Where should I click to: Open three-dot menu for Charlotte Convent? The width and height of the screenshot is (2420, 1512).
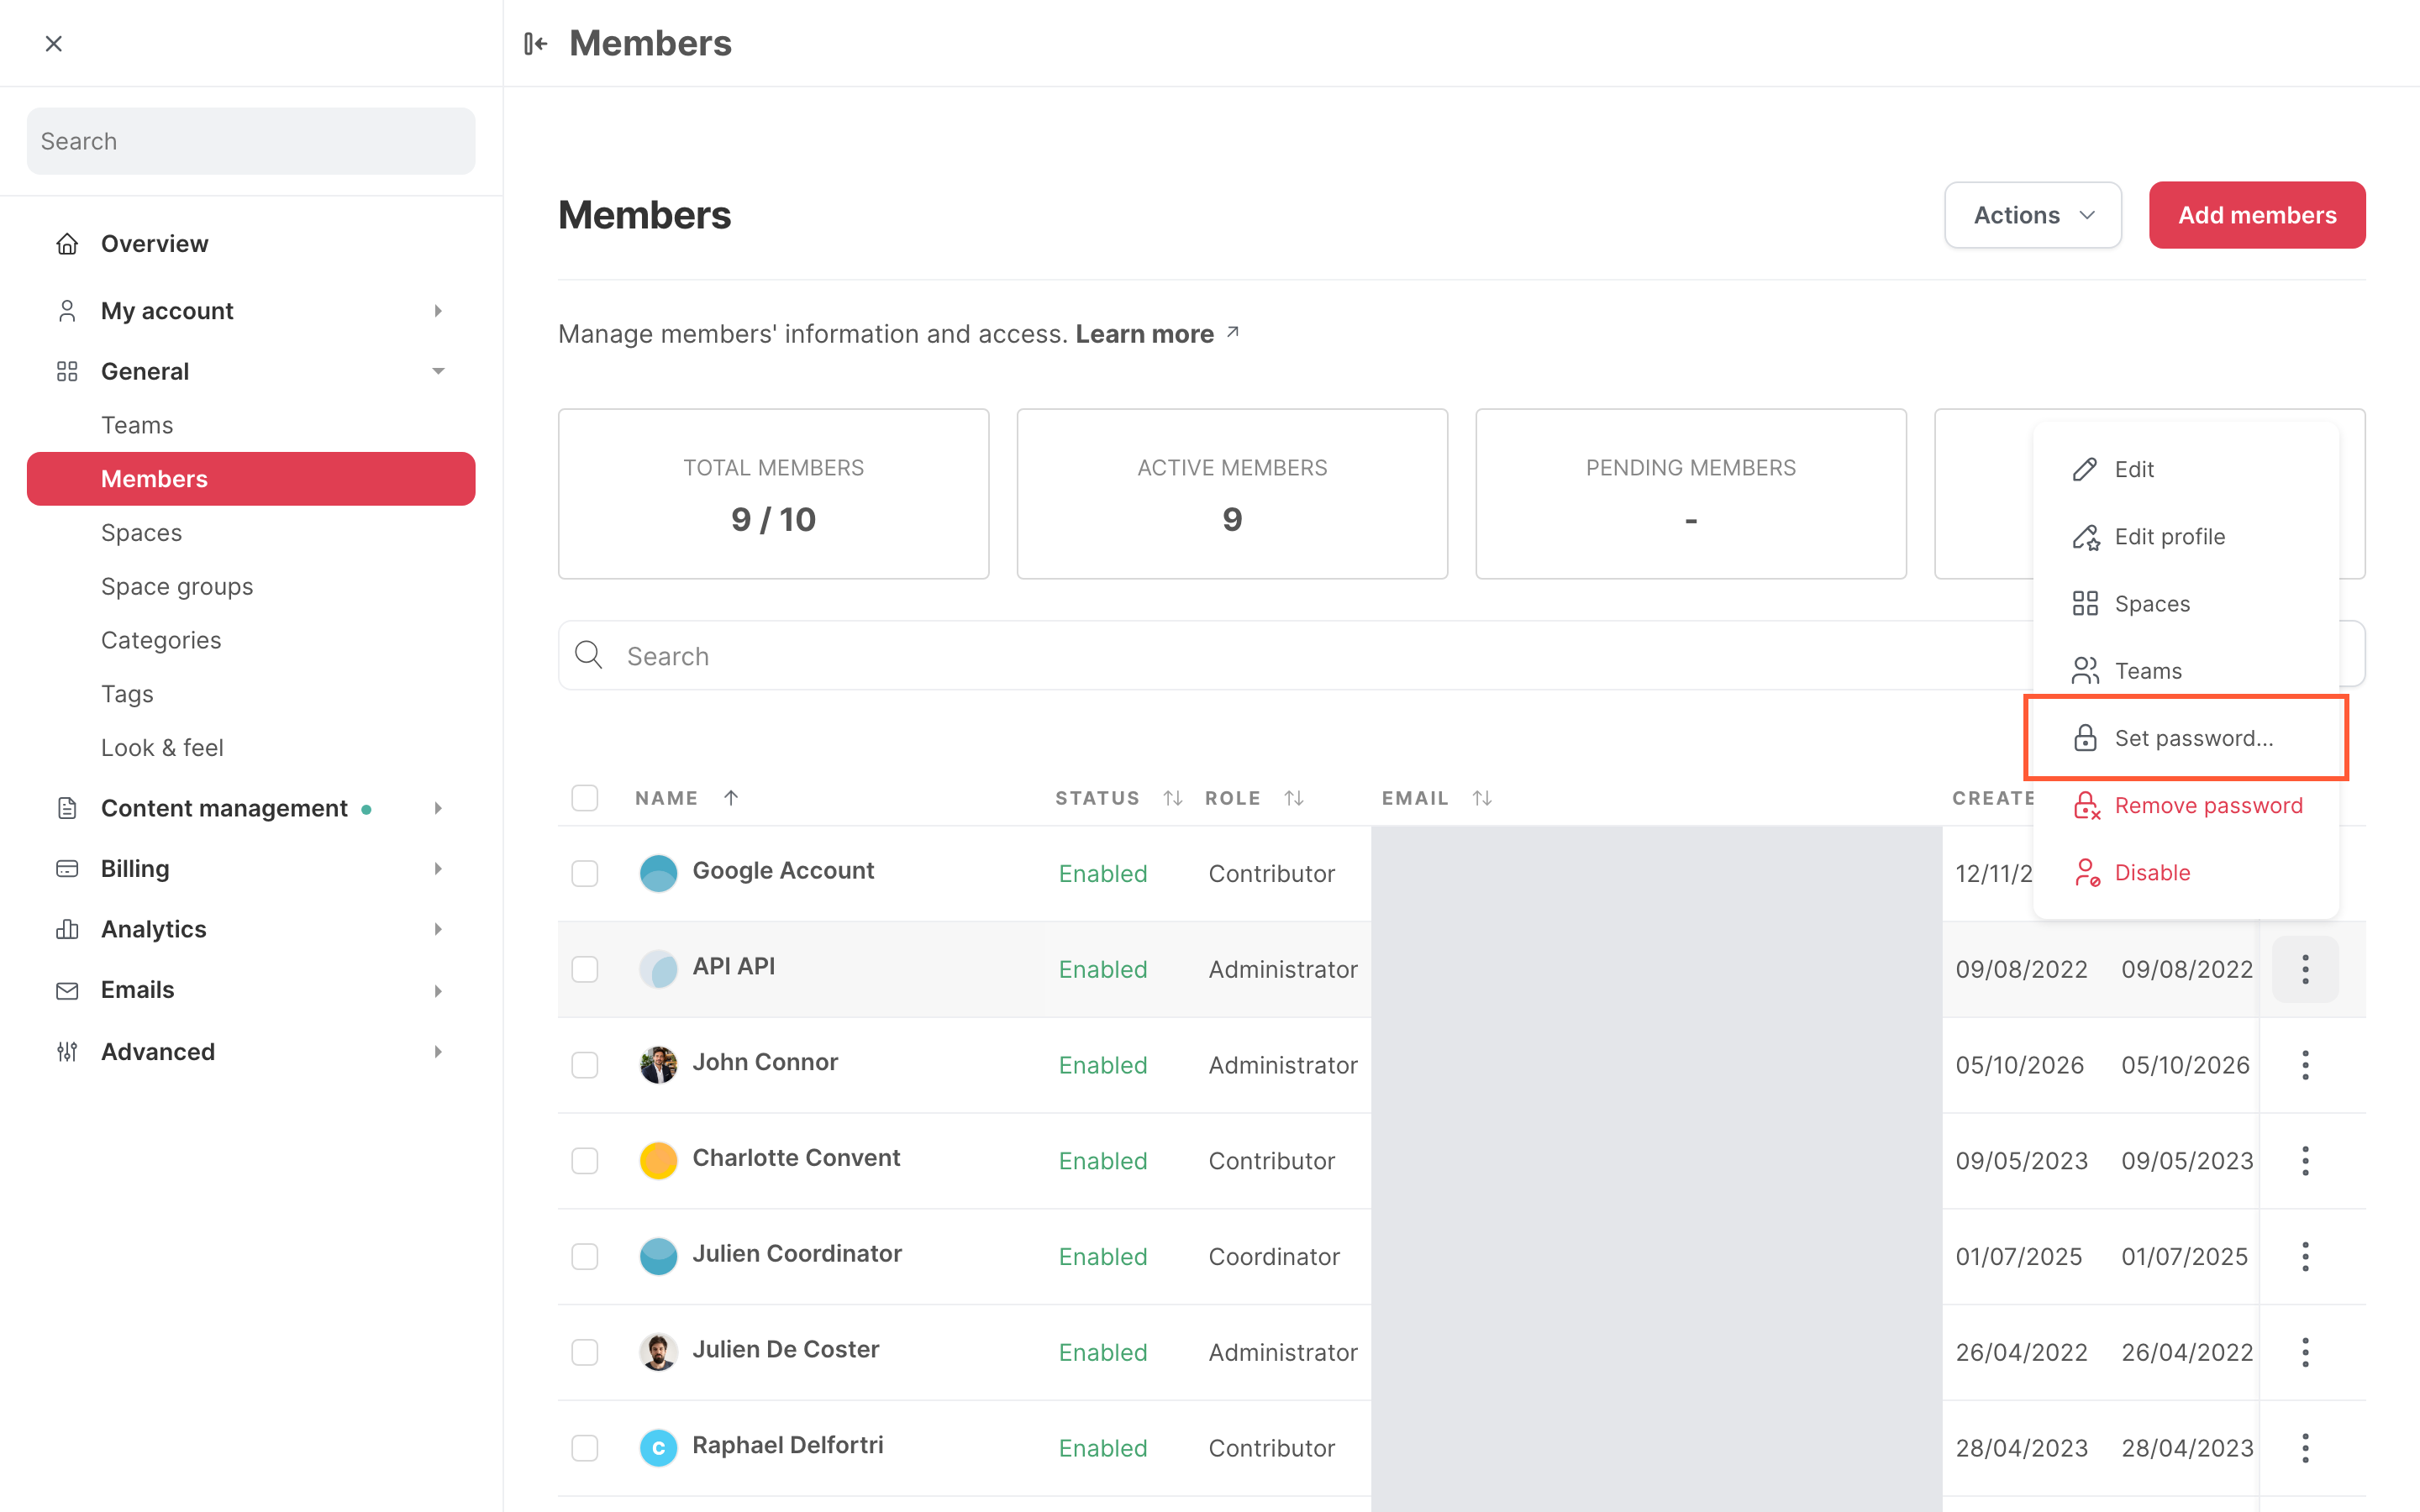(2305, 1161)
